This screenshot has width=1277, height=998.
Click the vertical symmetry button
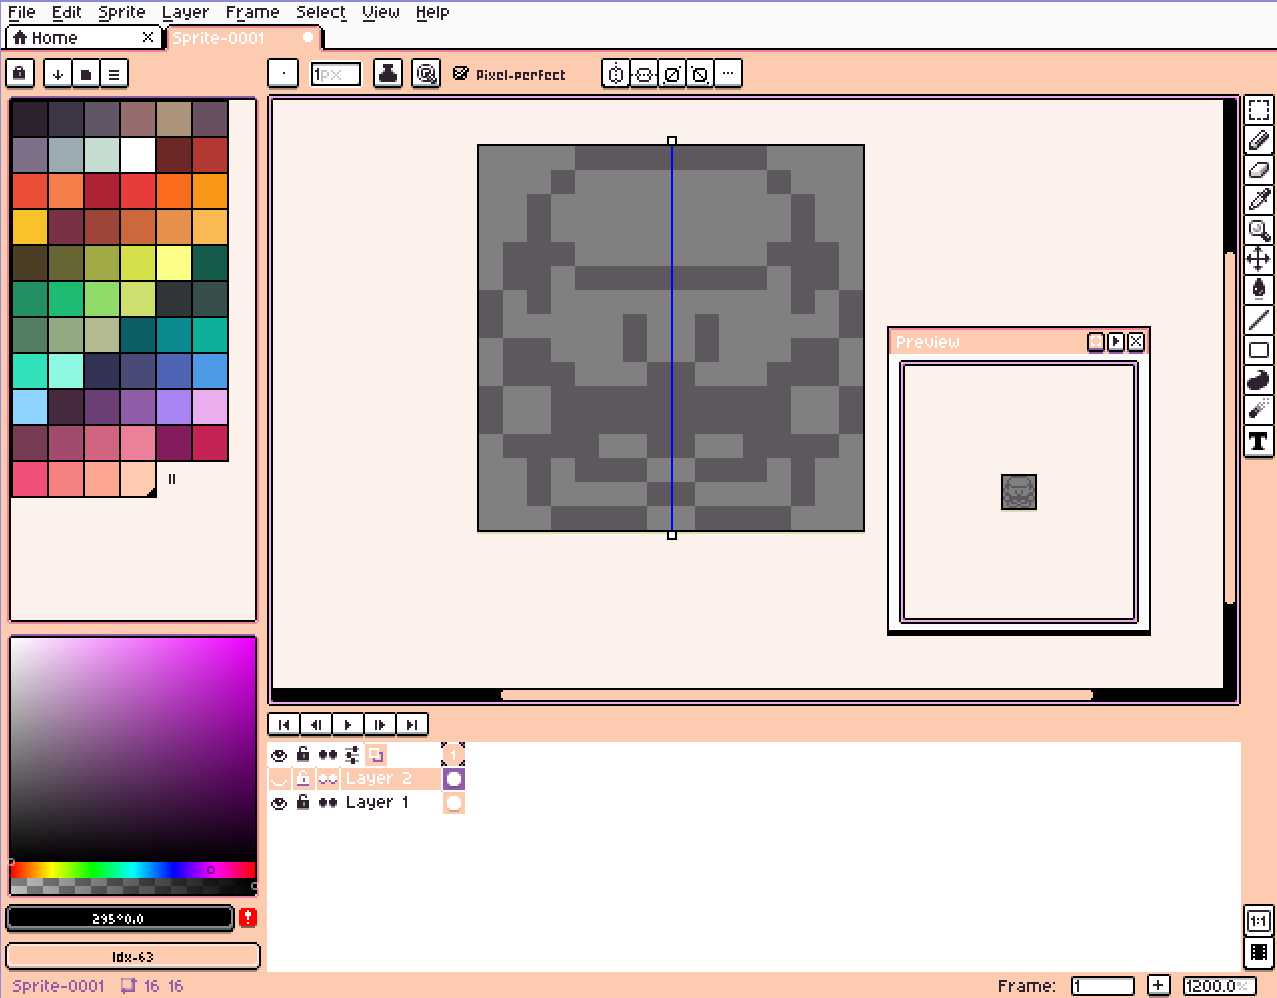(x=616, y=74)
